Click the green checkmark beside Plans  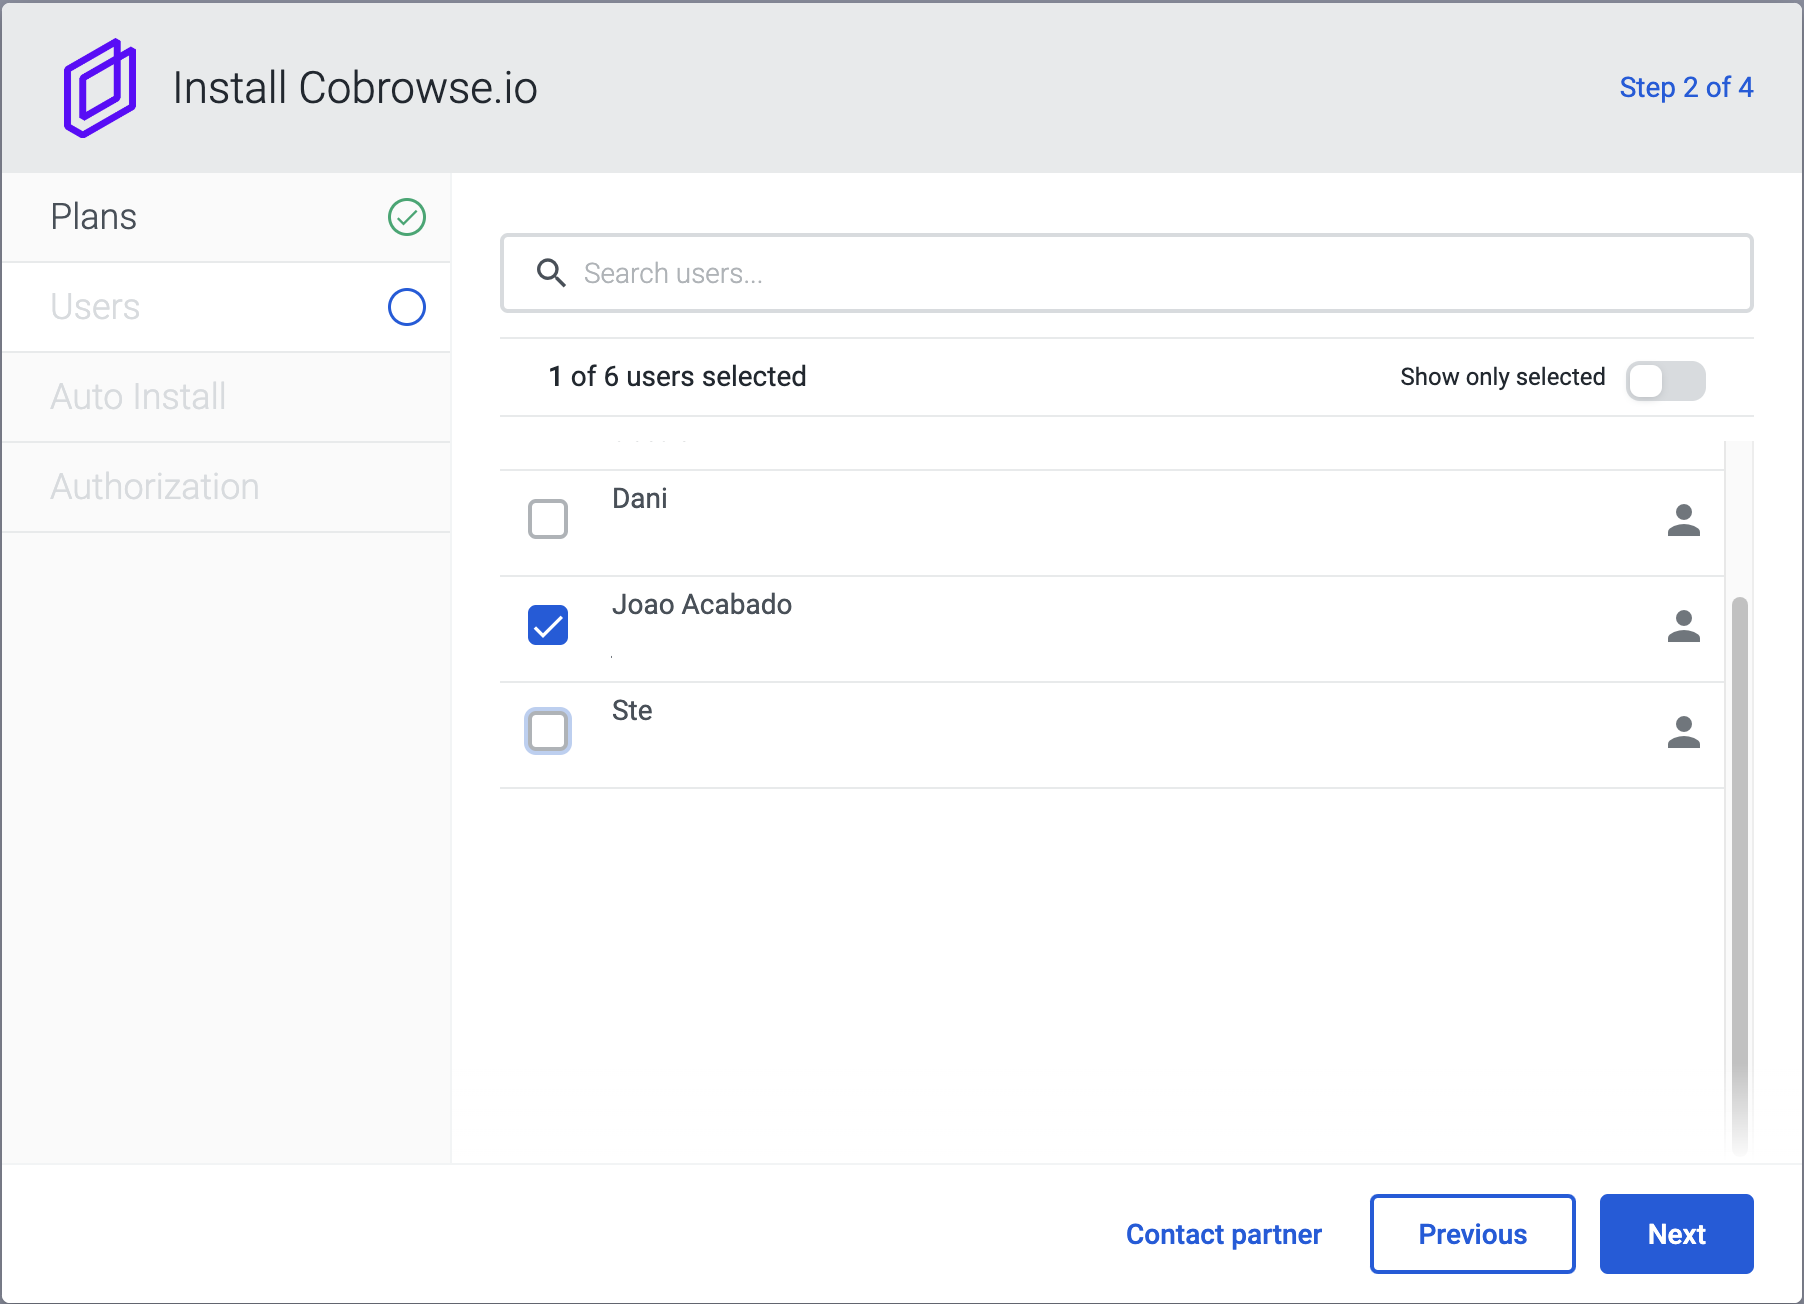tap(406, 217)
